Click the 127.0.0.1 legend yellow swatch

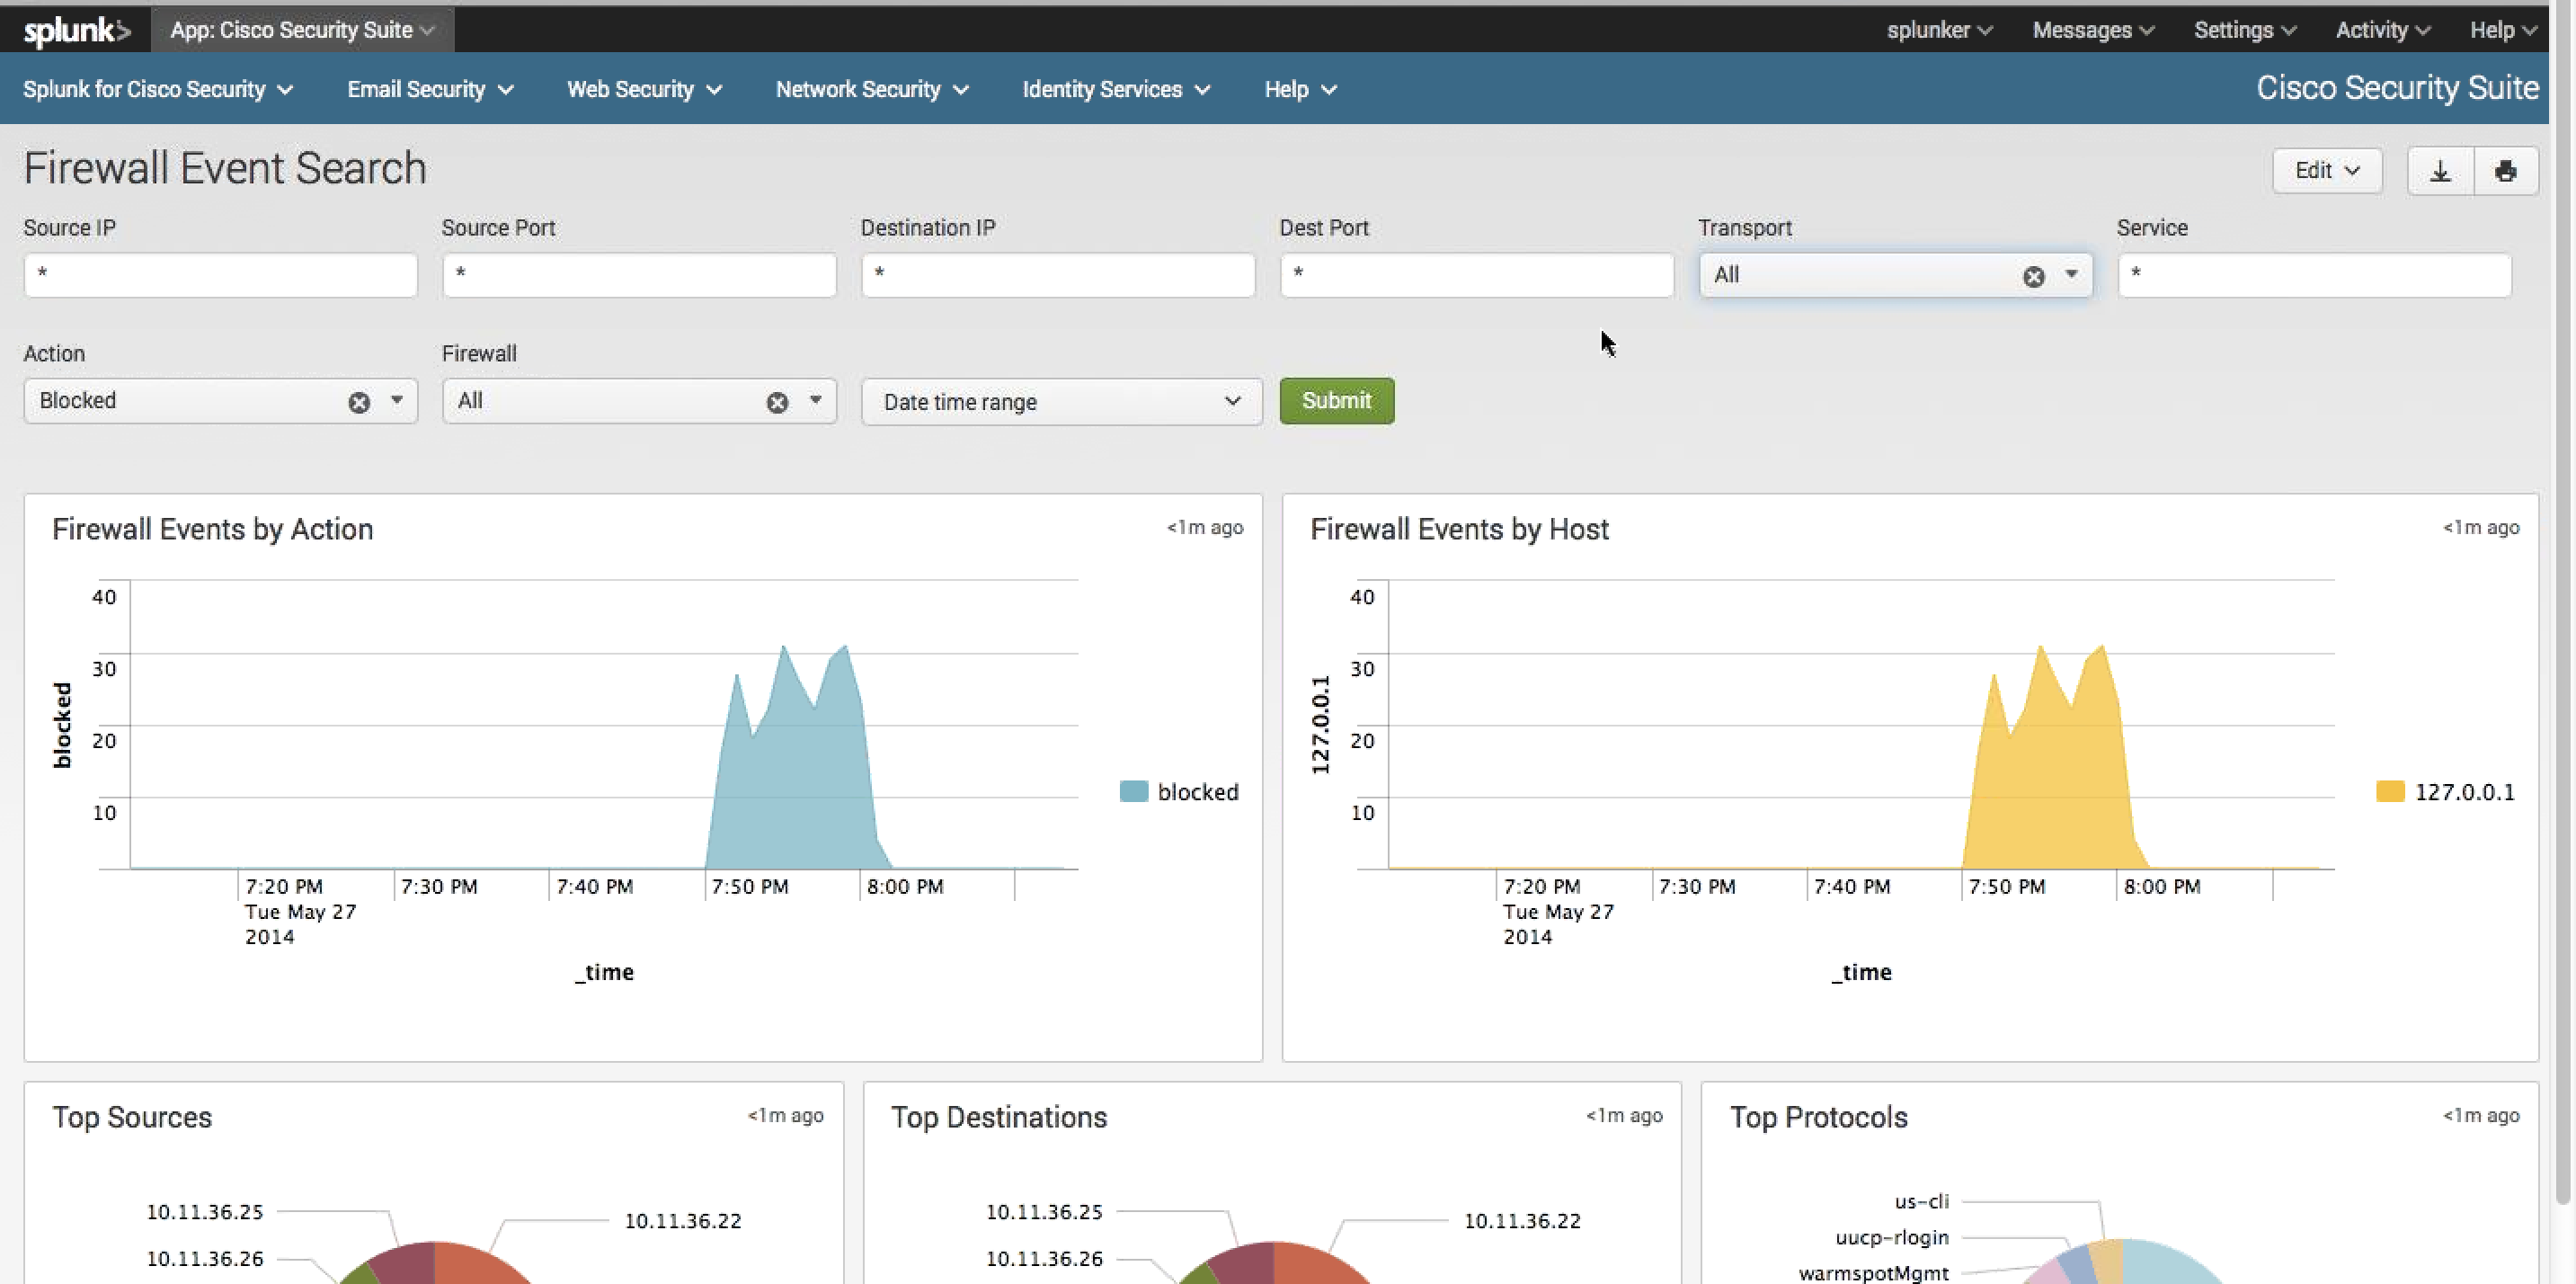pos(2389,792)
